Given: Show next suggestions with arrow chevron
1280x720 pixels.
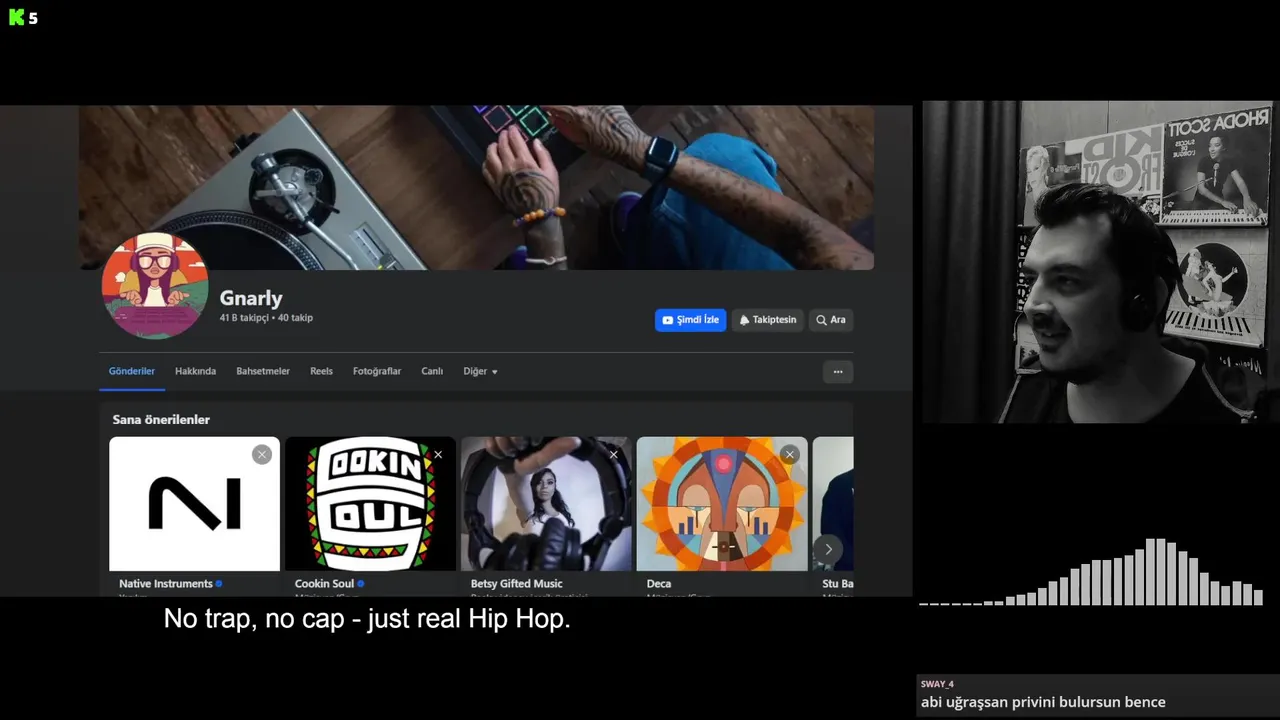Looking at the screenshot, I should (828, 549).
